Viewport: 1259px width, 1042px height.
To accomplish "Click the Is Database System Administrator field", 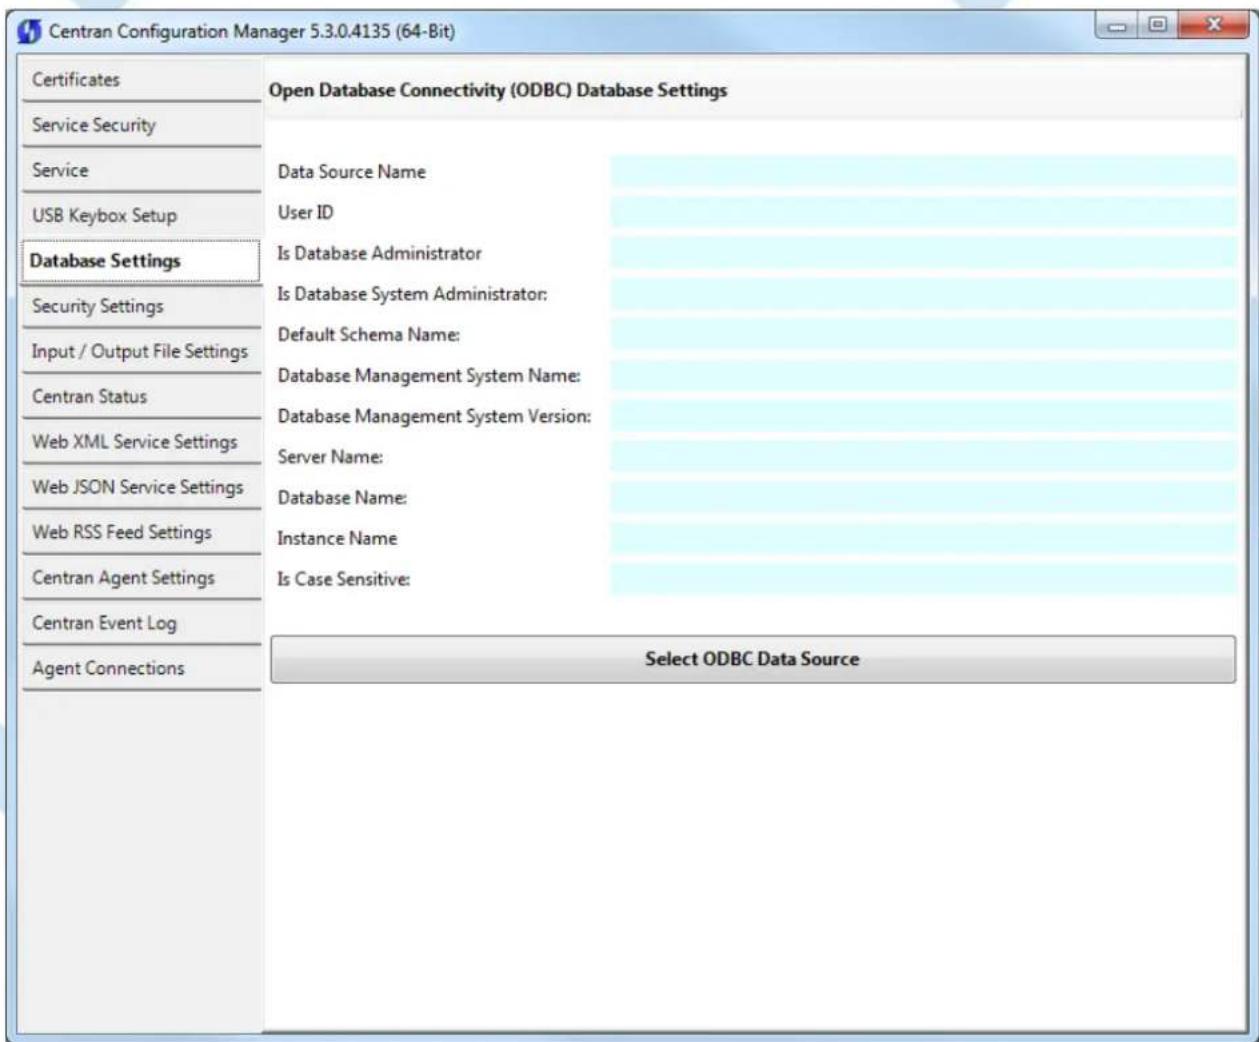I will pos(923,294).
